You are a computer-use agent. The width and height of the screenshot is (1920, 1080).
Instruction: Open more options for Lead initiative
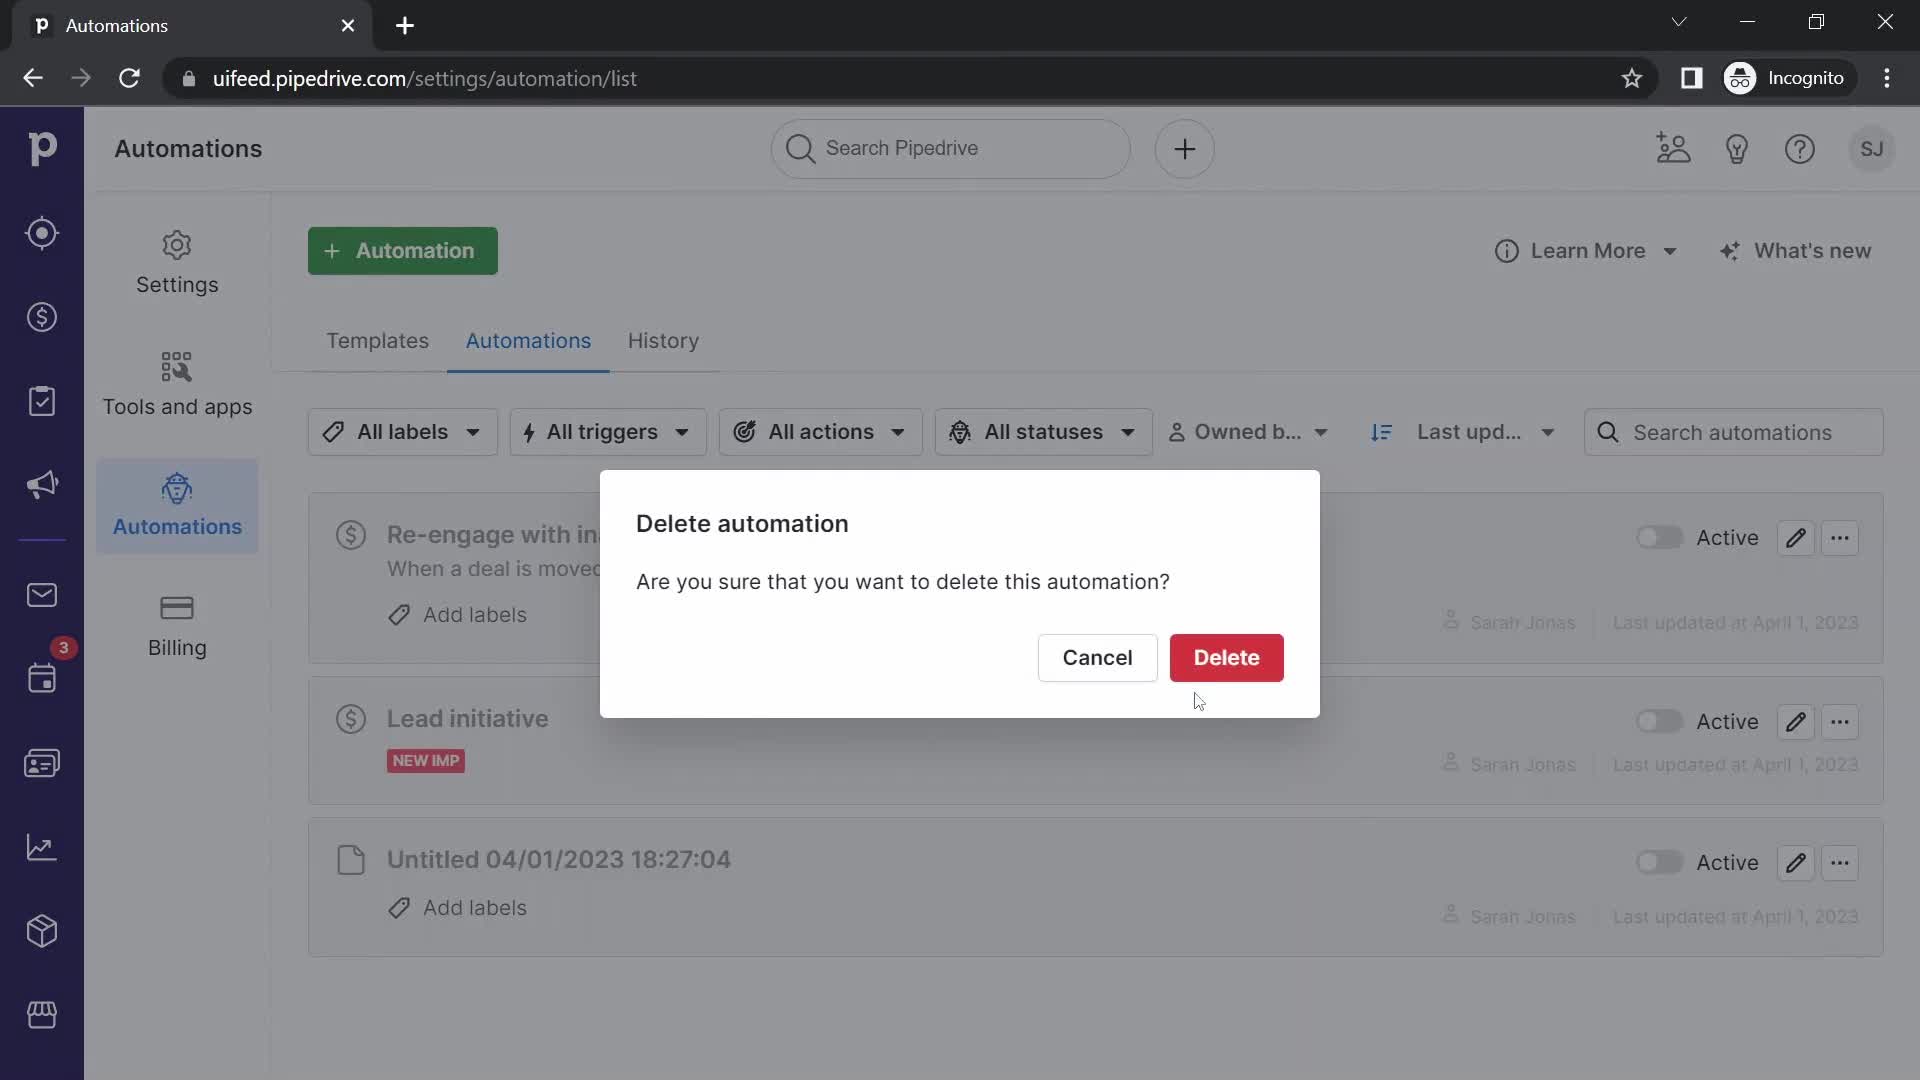coord(1840,722)
